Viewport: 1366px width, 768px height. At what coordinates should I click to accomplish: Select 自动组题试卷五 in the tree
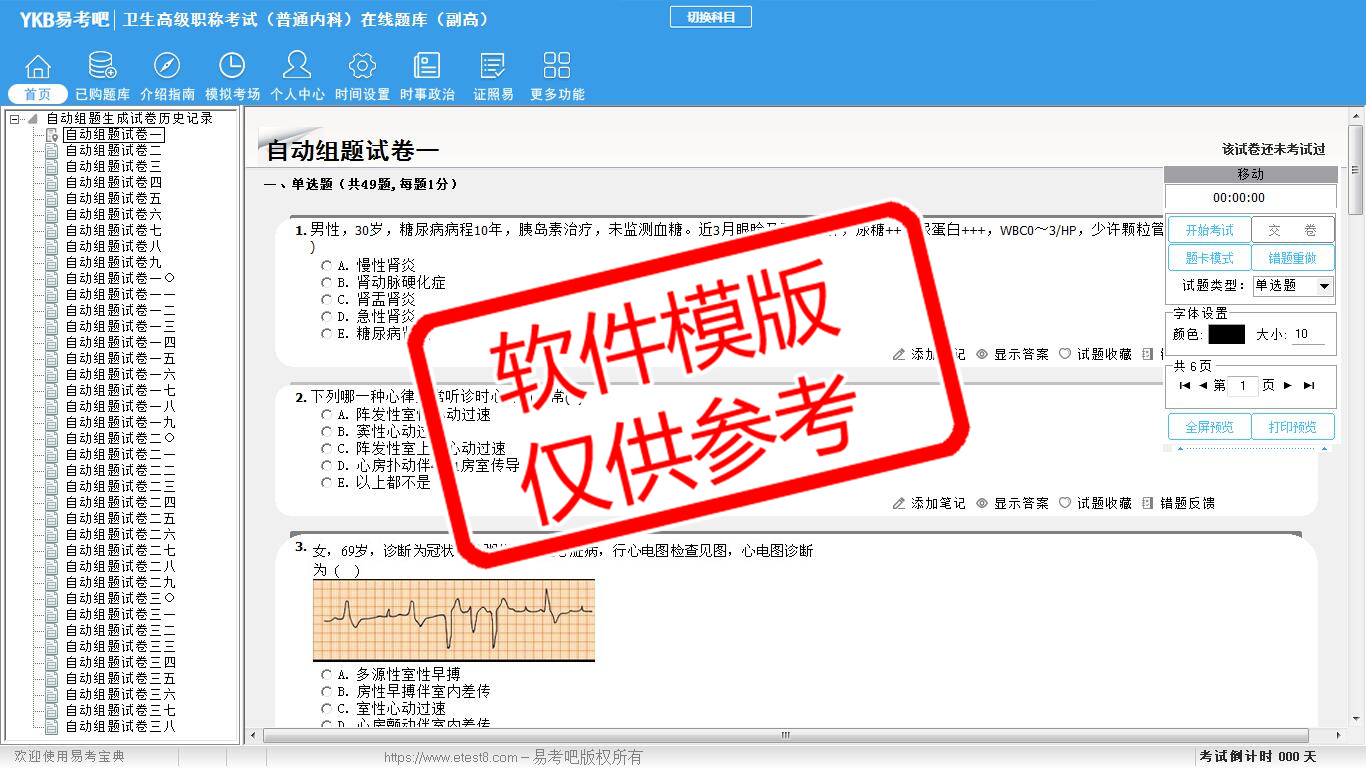(x=113, y=199)
